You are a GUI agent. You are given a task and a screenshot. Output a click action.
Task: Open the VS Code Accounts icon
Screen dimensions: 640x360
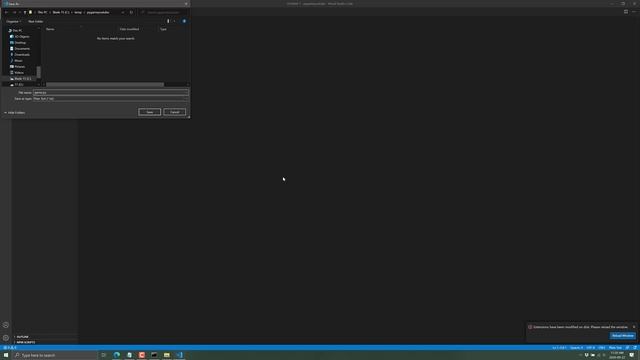point(6,325)
